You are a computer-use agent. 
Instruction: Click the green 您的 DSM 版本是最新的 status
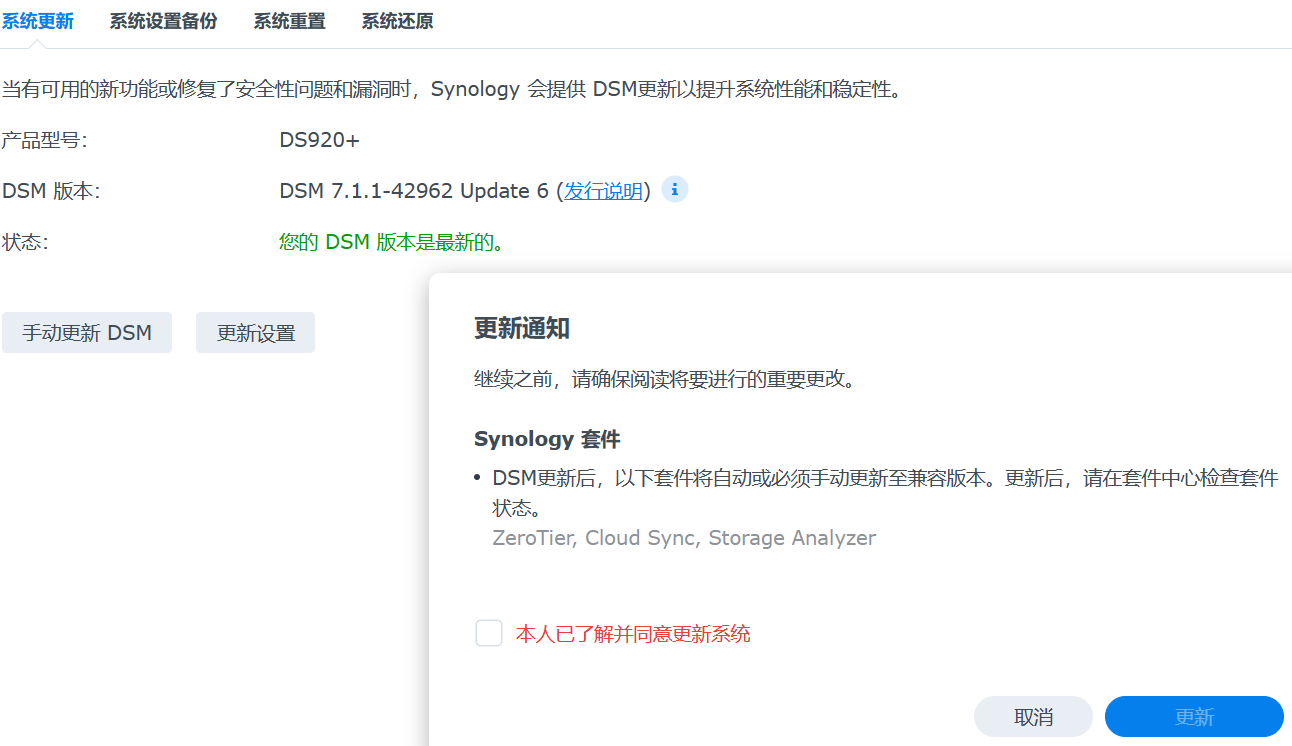point(391,242)
